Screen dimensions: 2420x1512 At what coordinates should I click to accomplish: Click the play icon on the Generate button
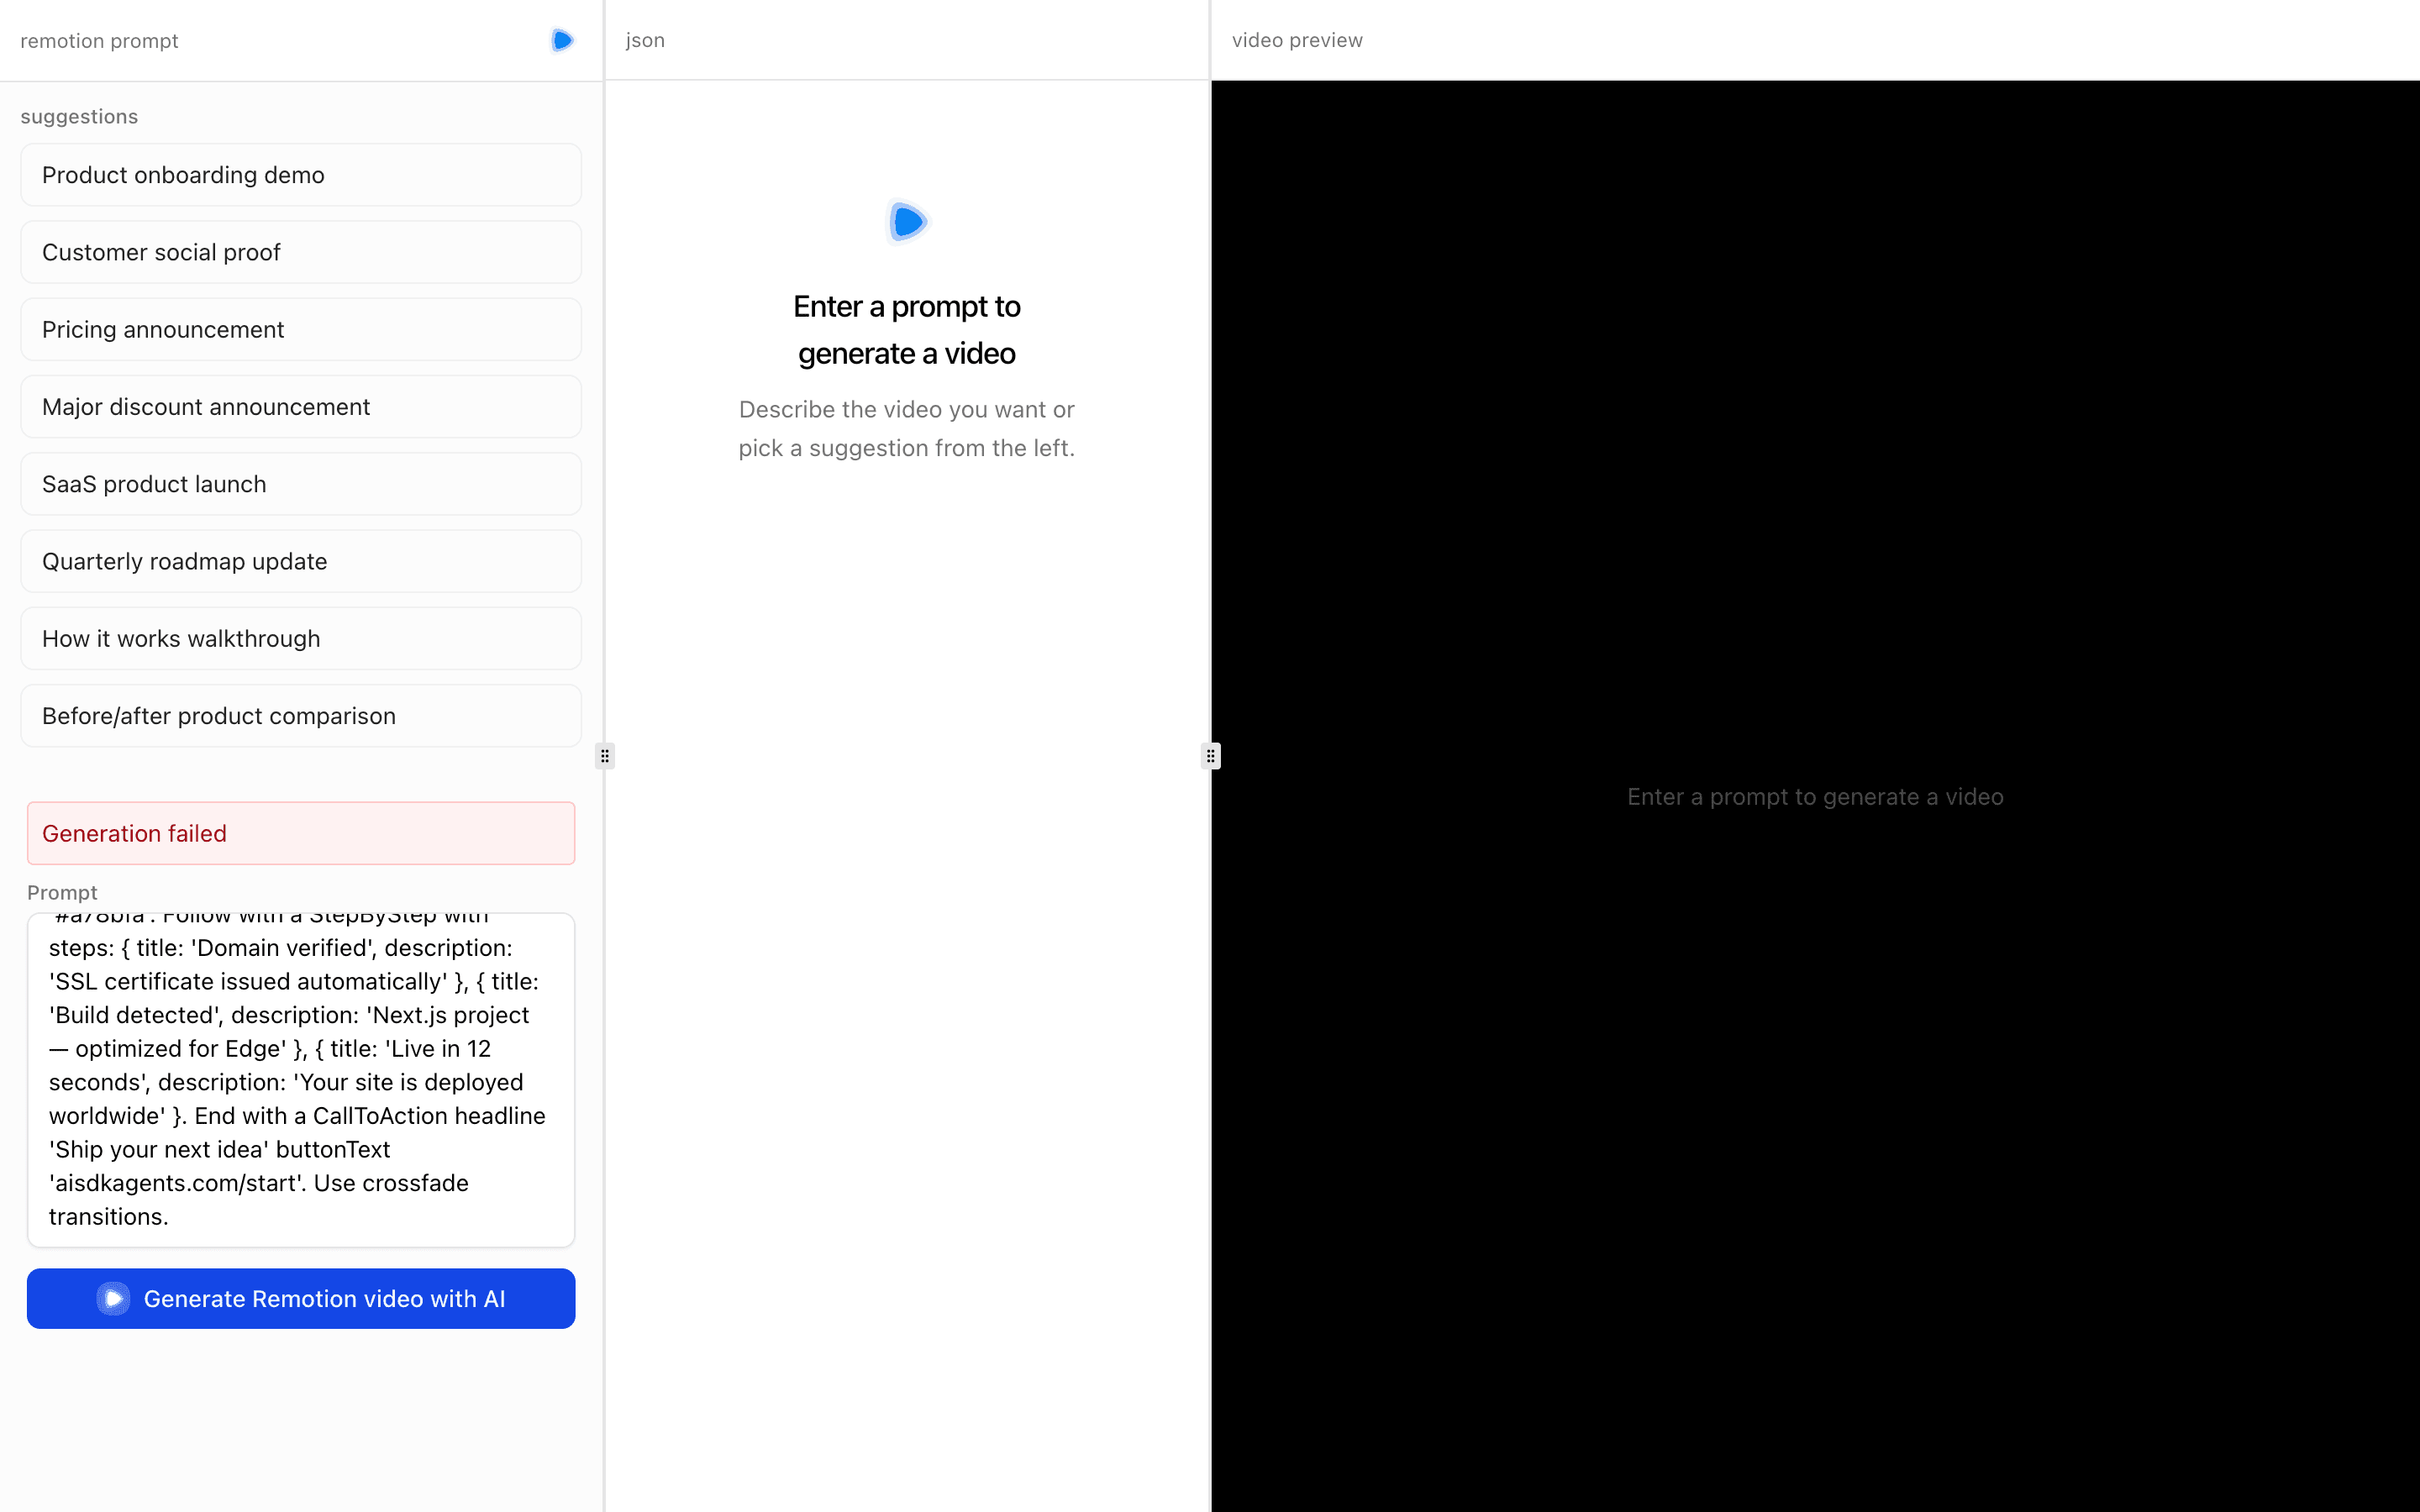pos(113,1298)
